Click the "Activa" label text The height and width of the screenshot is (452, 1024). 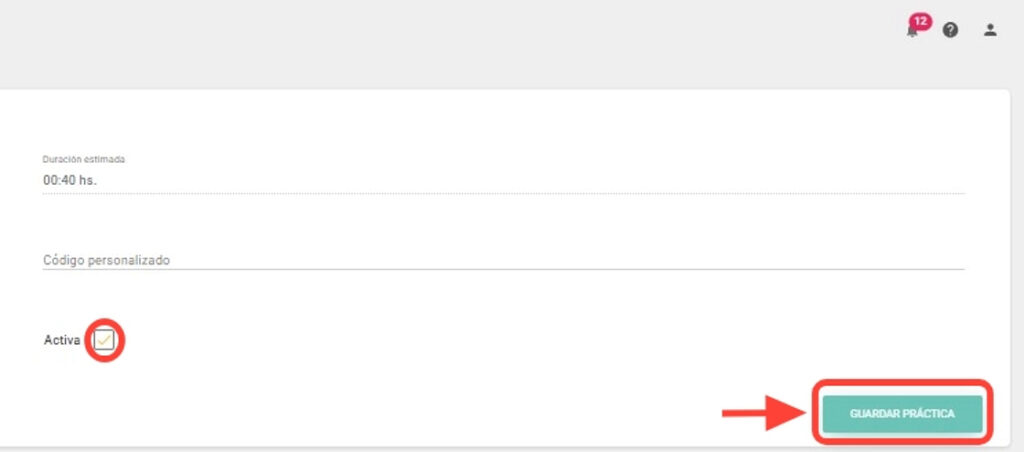point(61,341)
